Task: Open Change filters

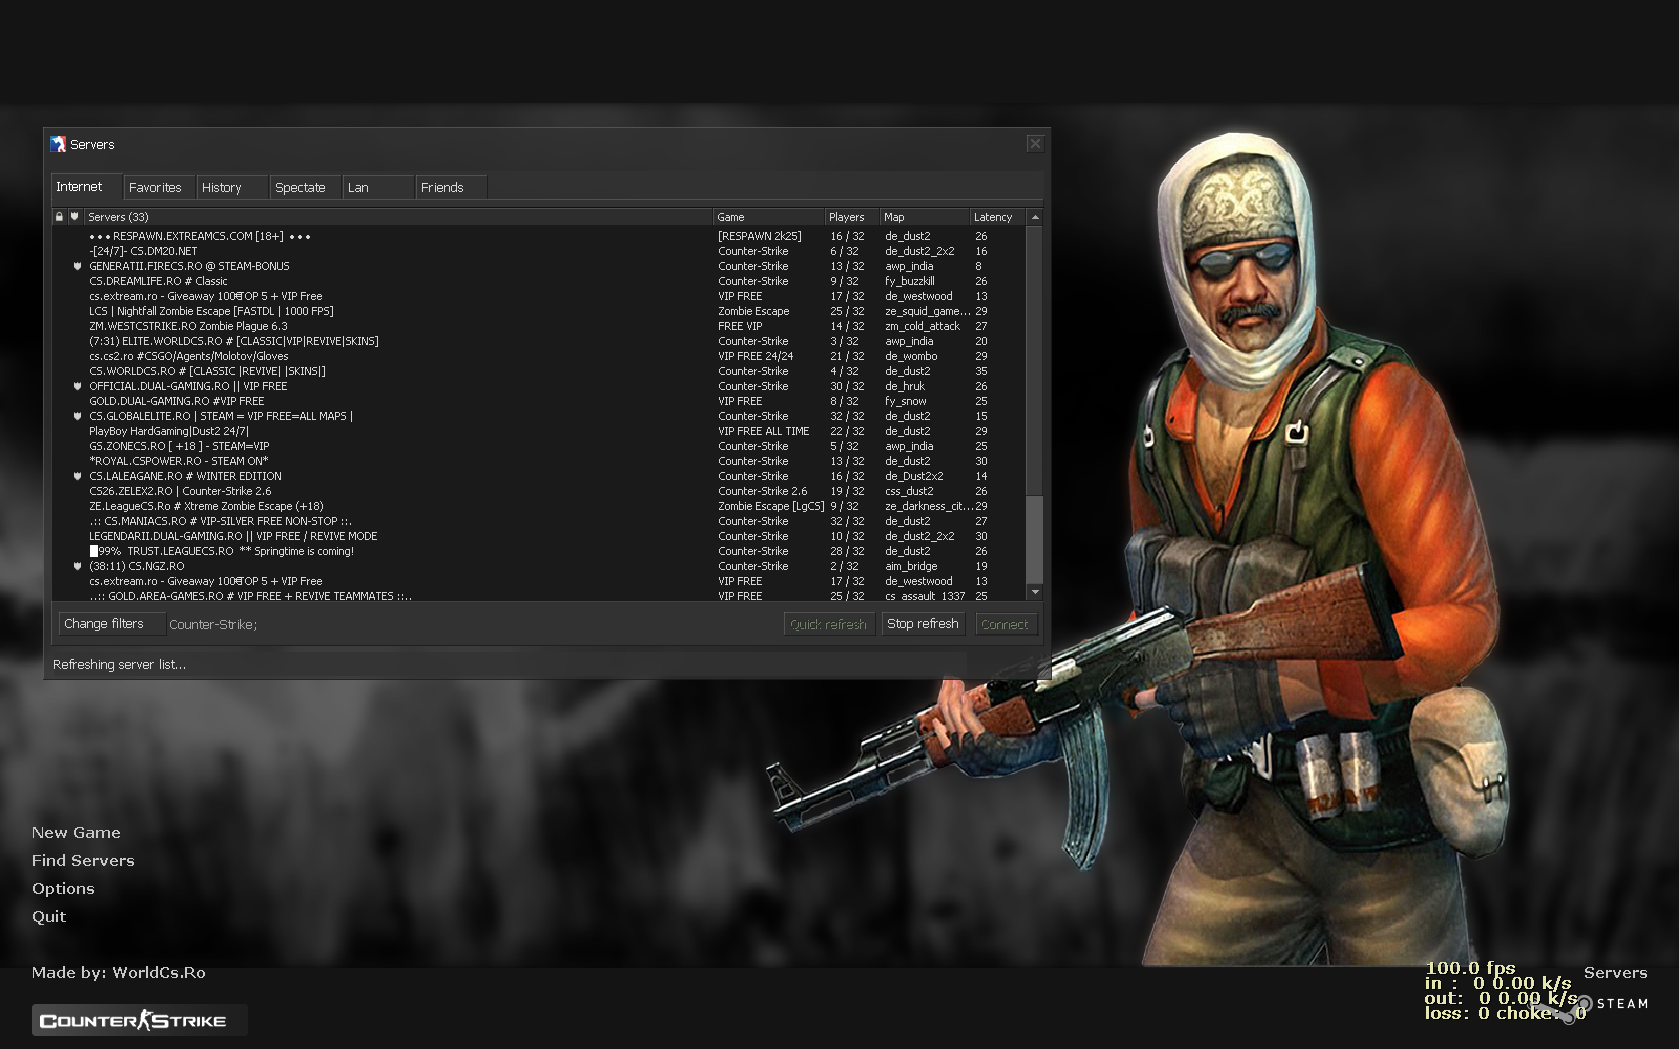Action: click(x=111, y=624)
